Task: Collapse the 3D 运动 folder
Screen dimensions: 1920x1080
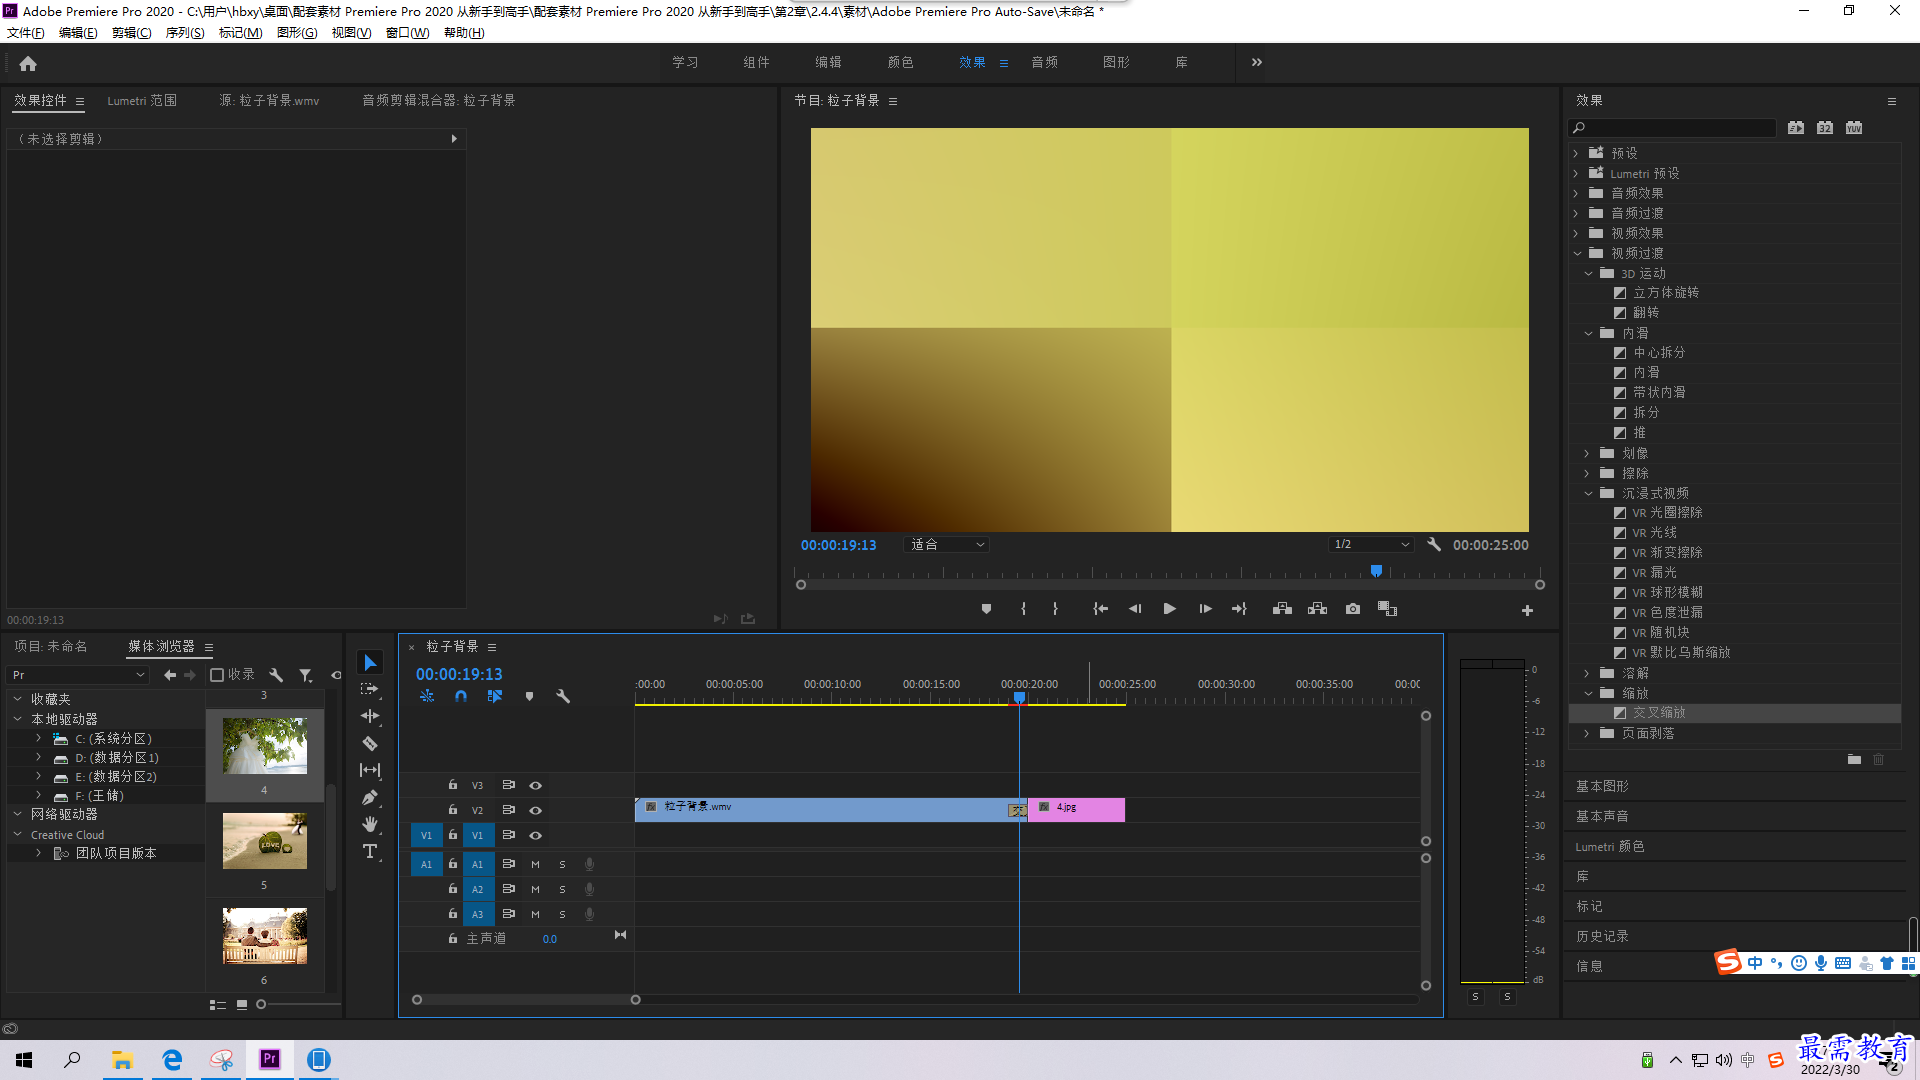Action: click(1588, 273)
